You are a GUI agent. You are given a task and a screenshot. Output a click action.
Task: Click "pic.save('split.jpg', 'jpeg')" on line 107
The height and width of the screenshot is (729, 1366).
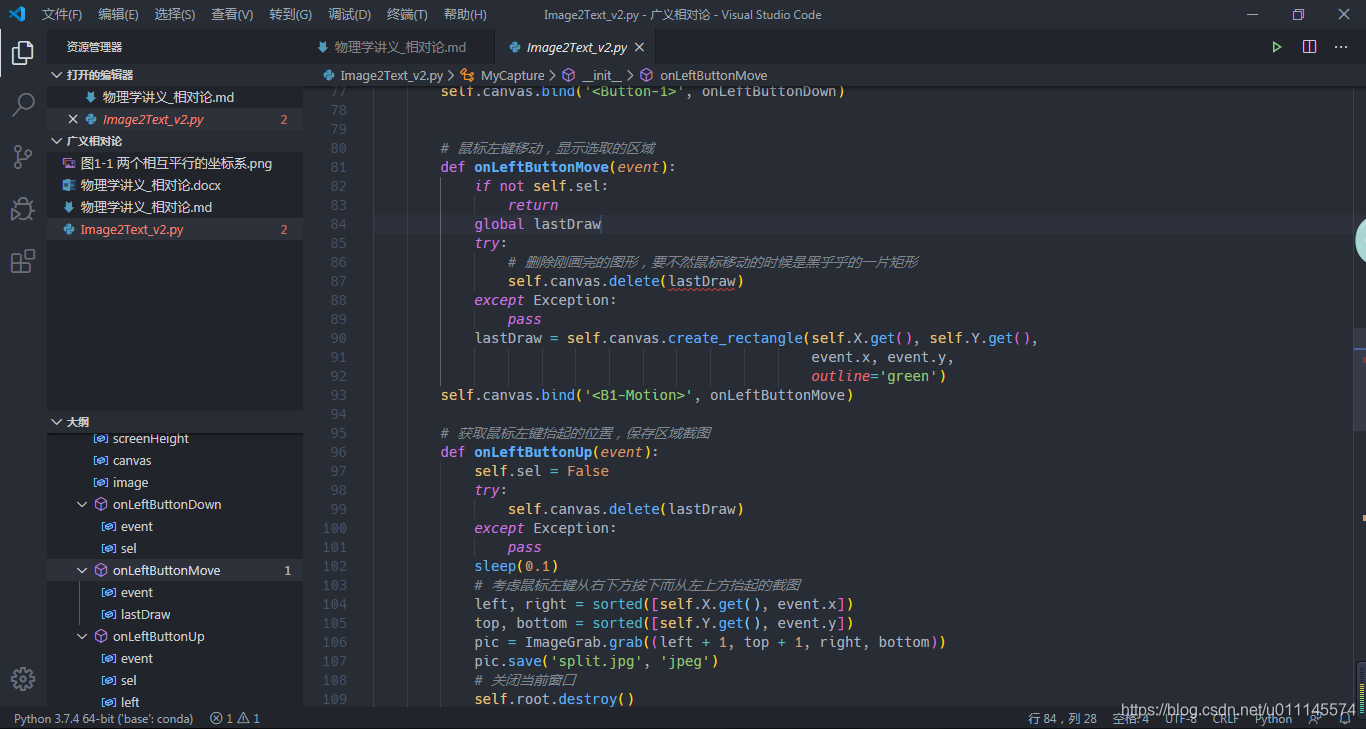(597, 661)
